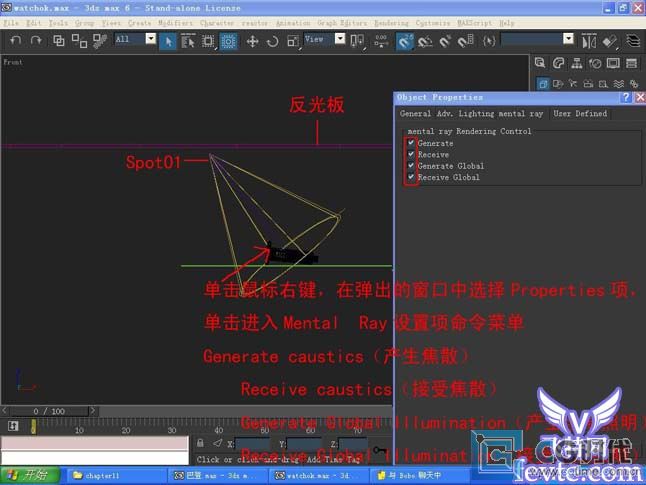
Task: Open the Edit Named Selection Sets dialog
Action: (489, 41)
